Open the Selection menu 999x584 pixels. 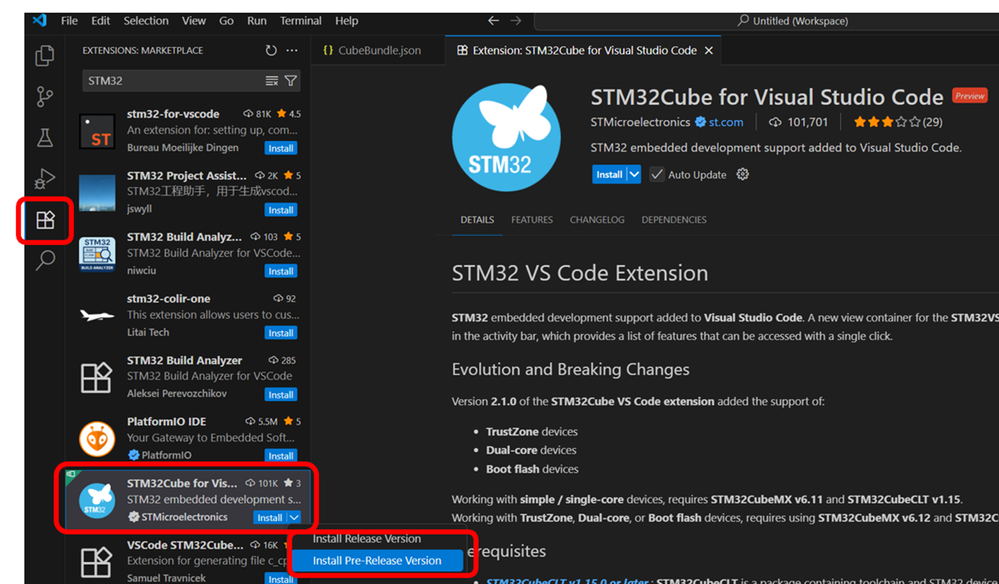click(146, 20)
